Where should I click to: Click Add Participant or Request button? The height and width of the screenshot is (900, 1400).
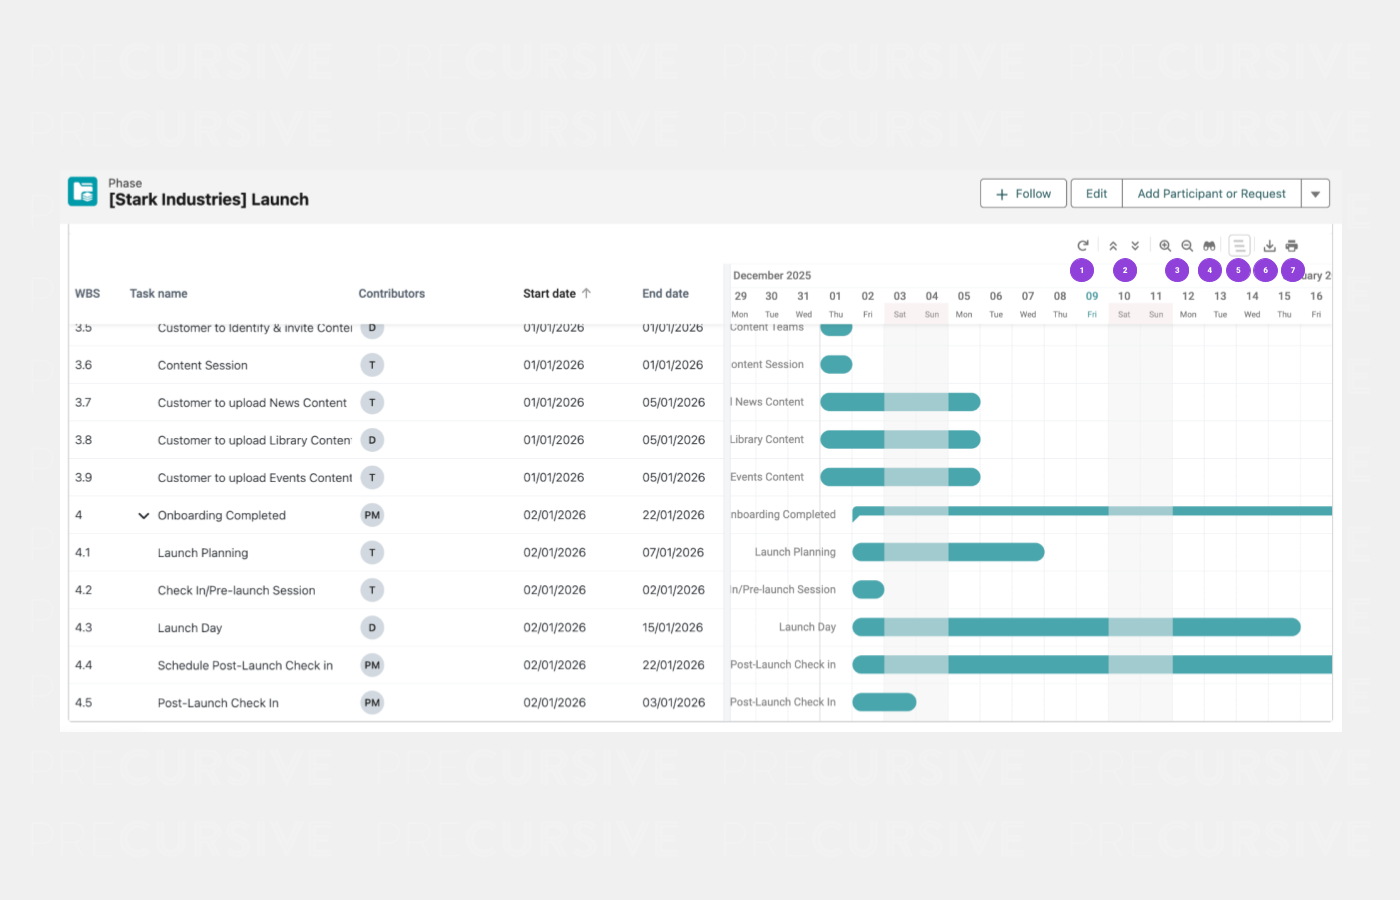tap(1211, 194)
